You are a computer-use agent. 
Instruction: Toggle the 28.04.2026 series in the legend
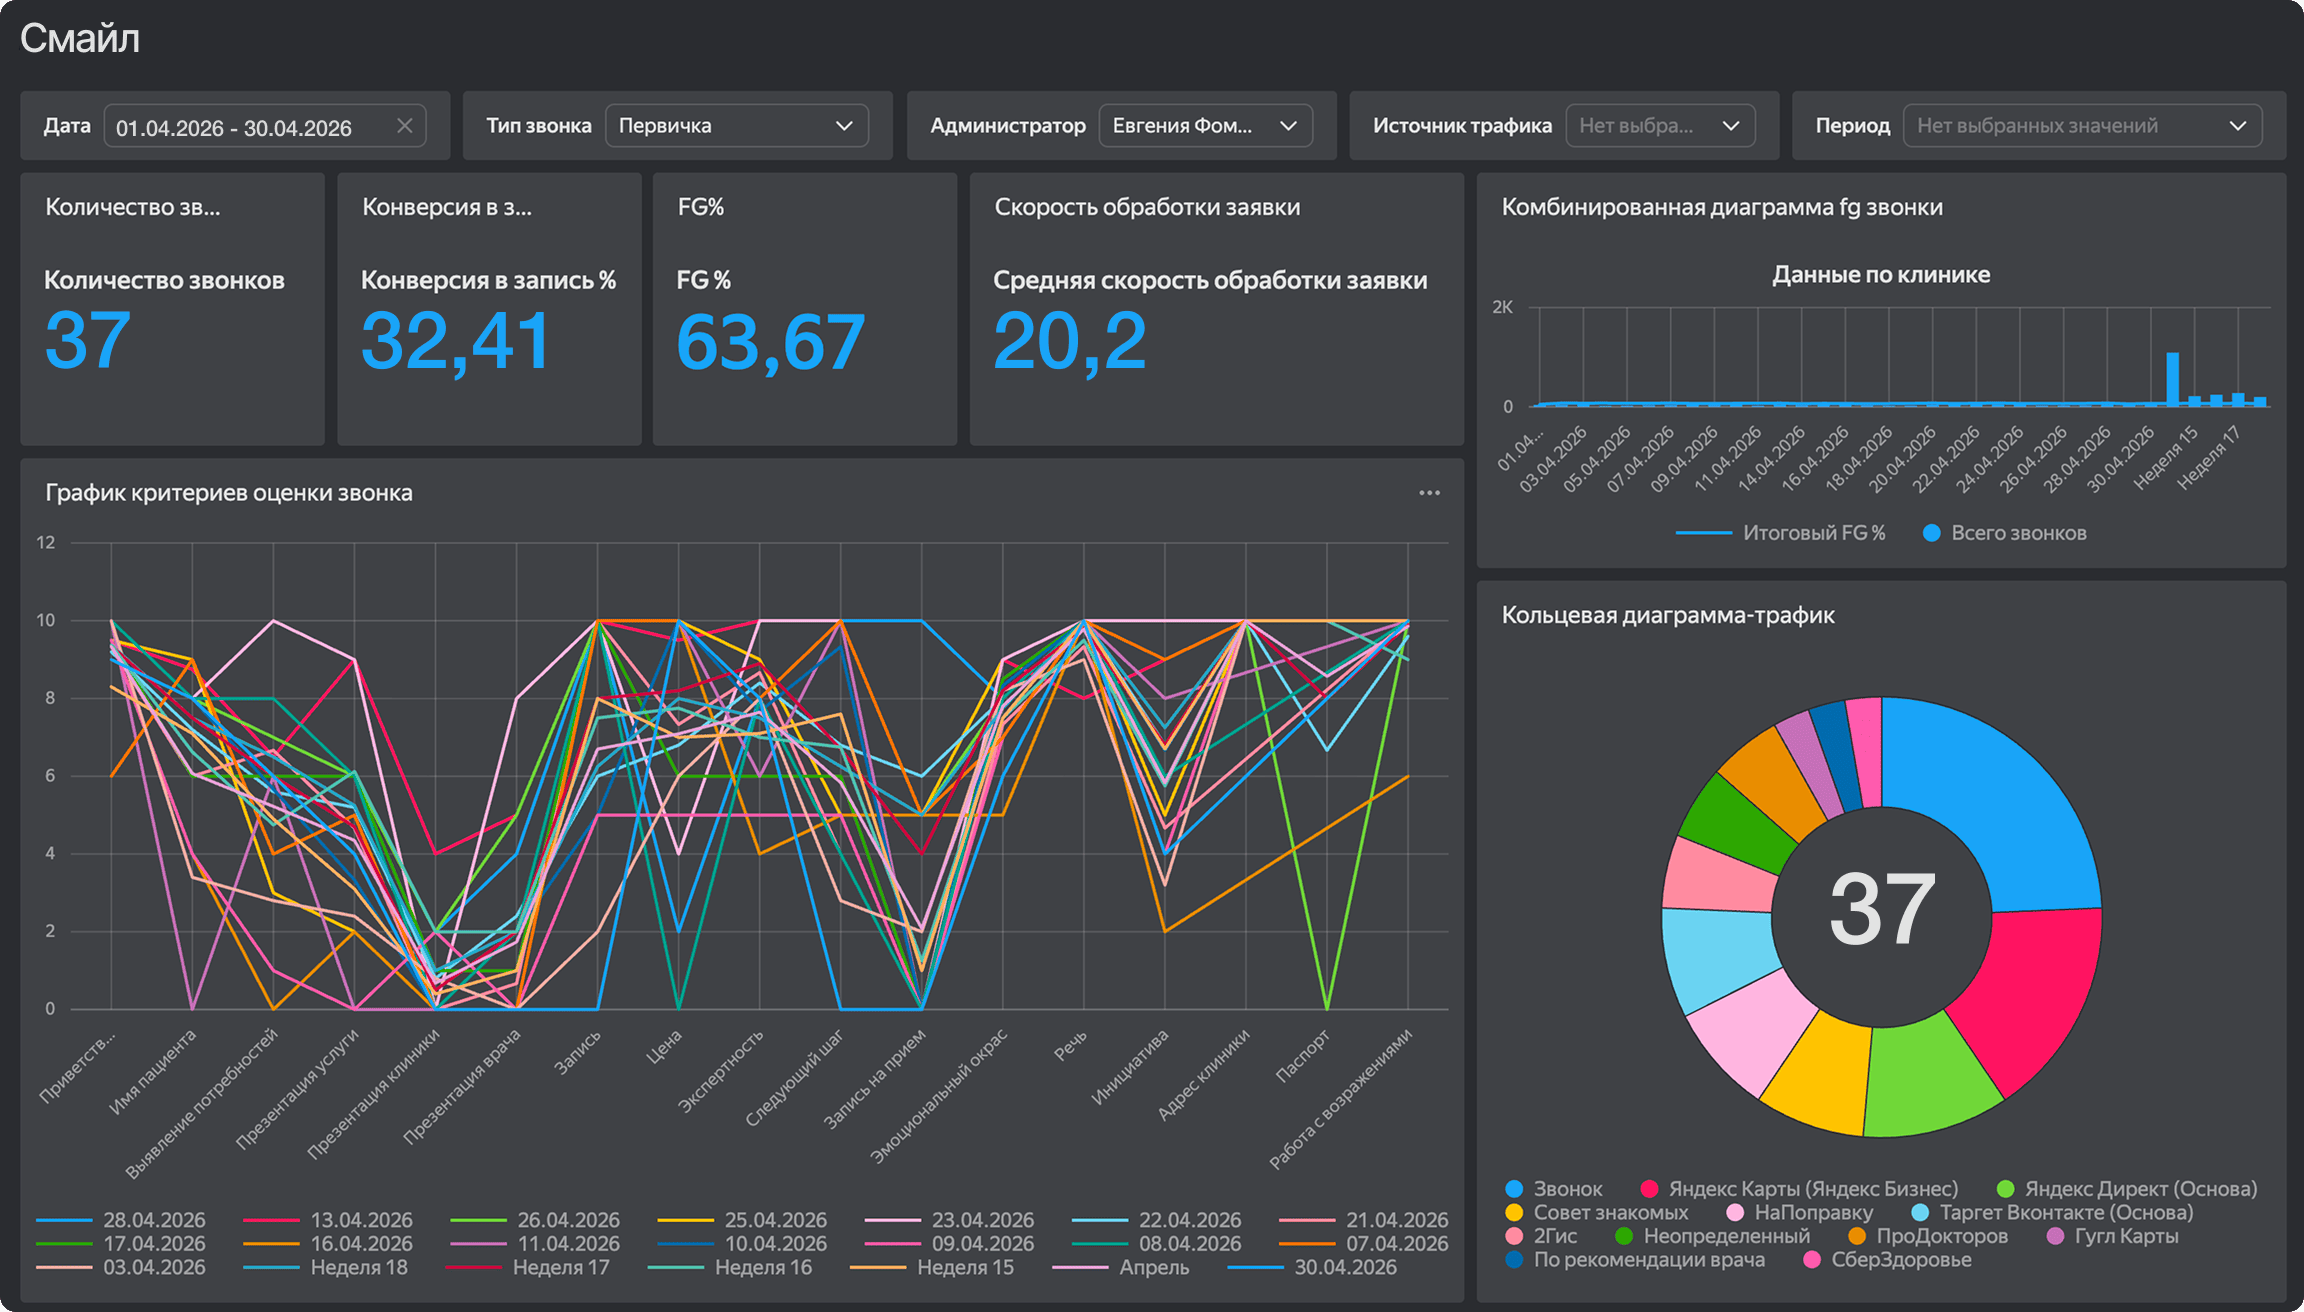point(121,1220)
